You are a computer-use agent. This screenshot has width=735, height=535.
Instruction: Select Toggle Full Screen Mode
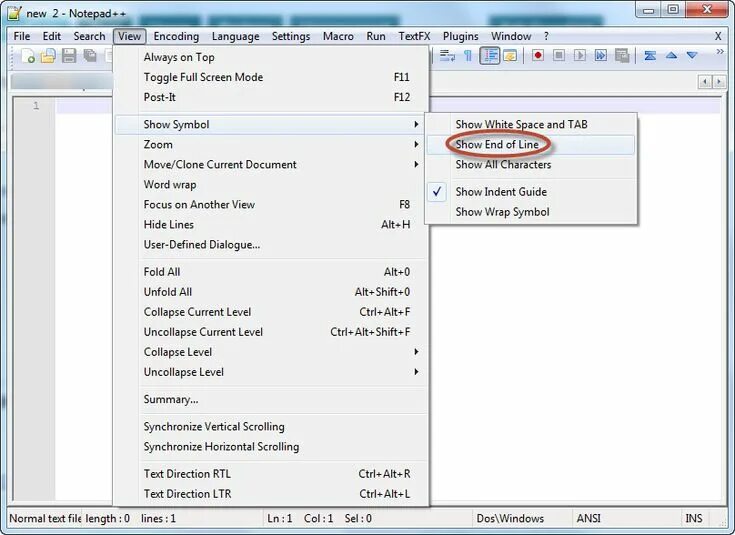click(x=271, y=77)
